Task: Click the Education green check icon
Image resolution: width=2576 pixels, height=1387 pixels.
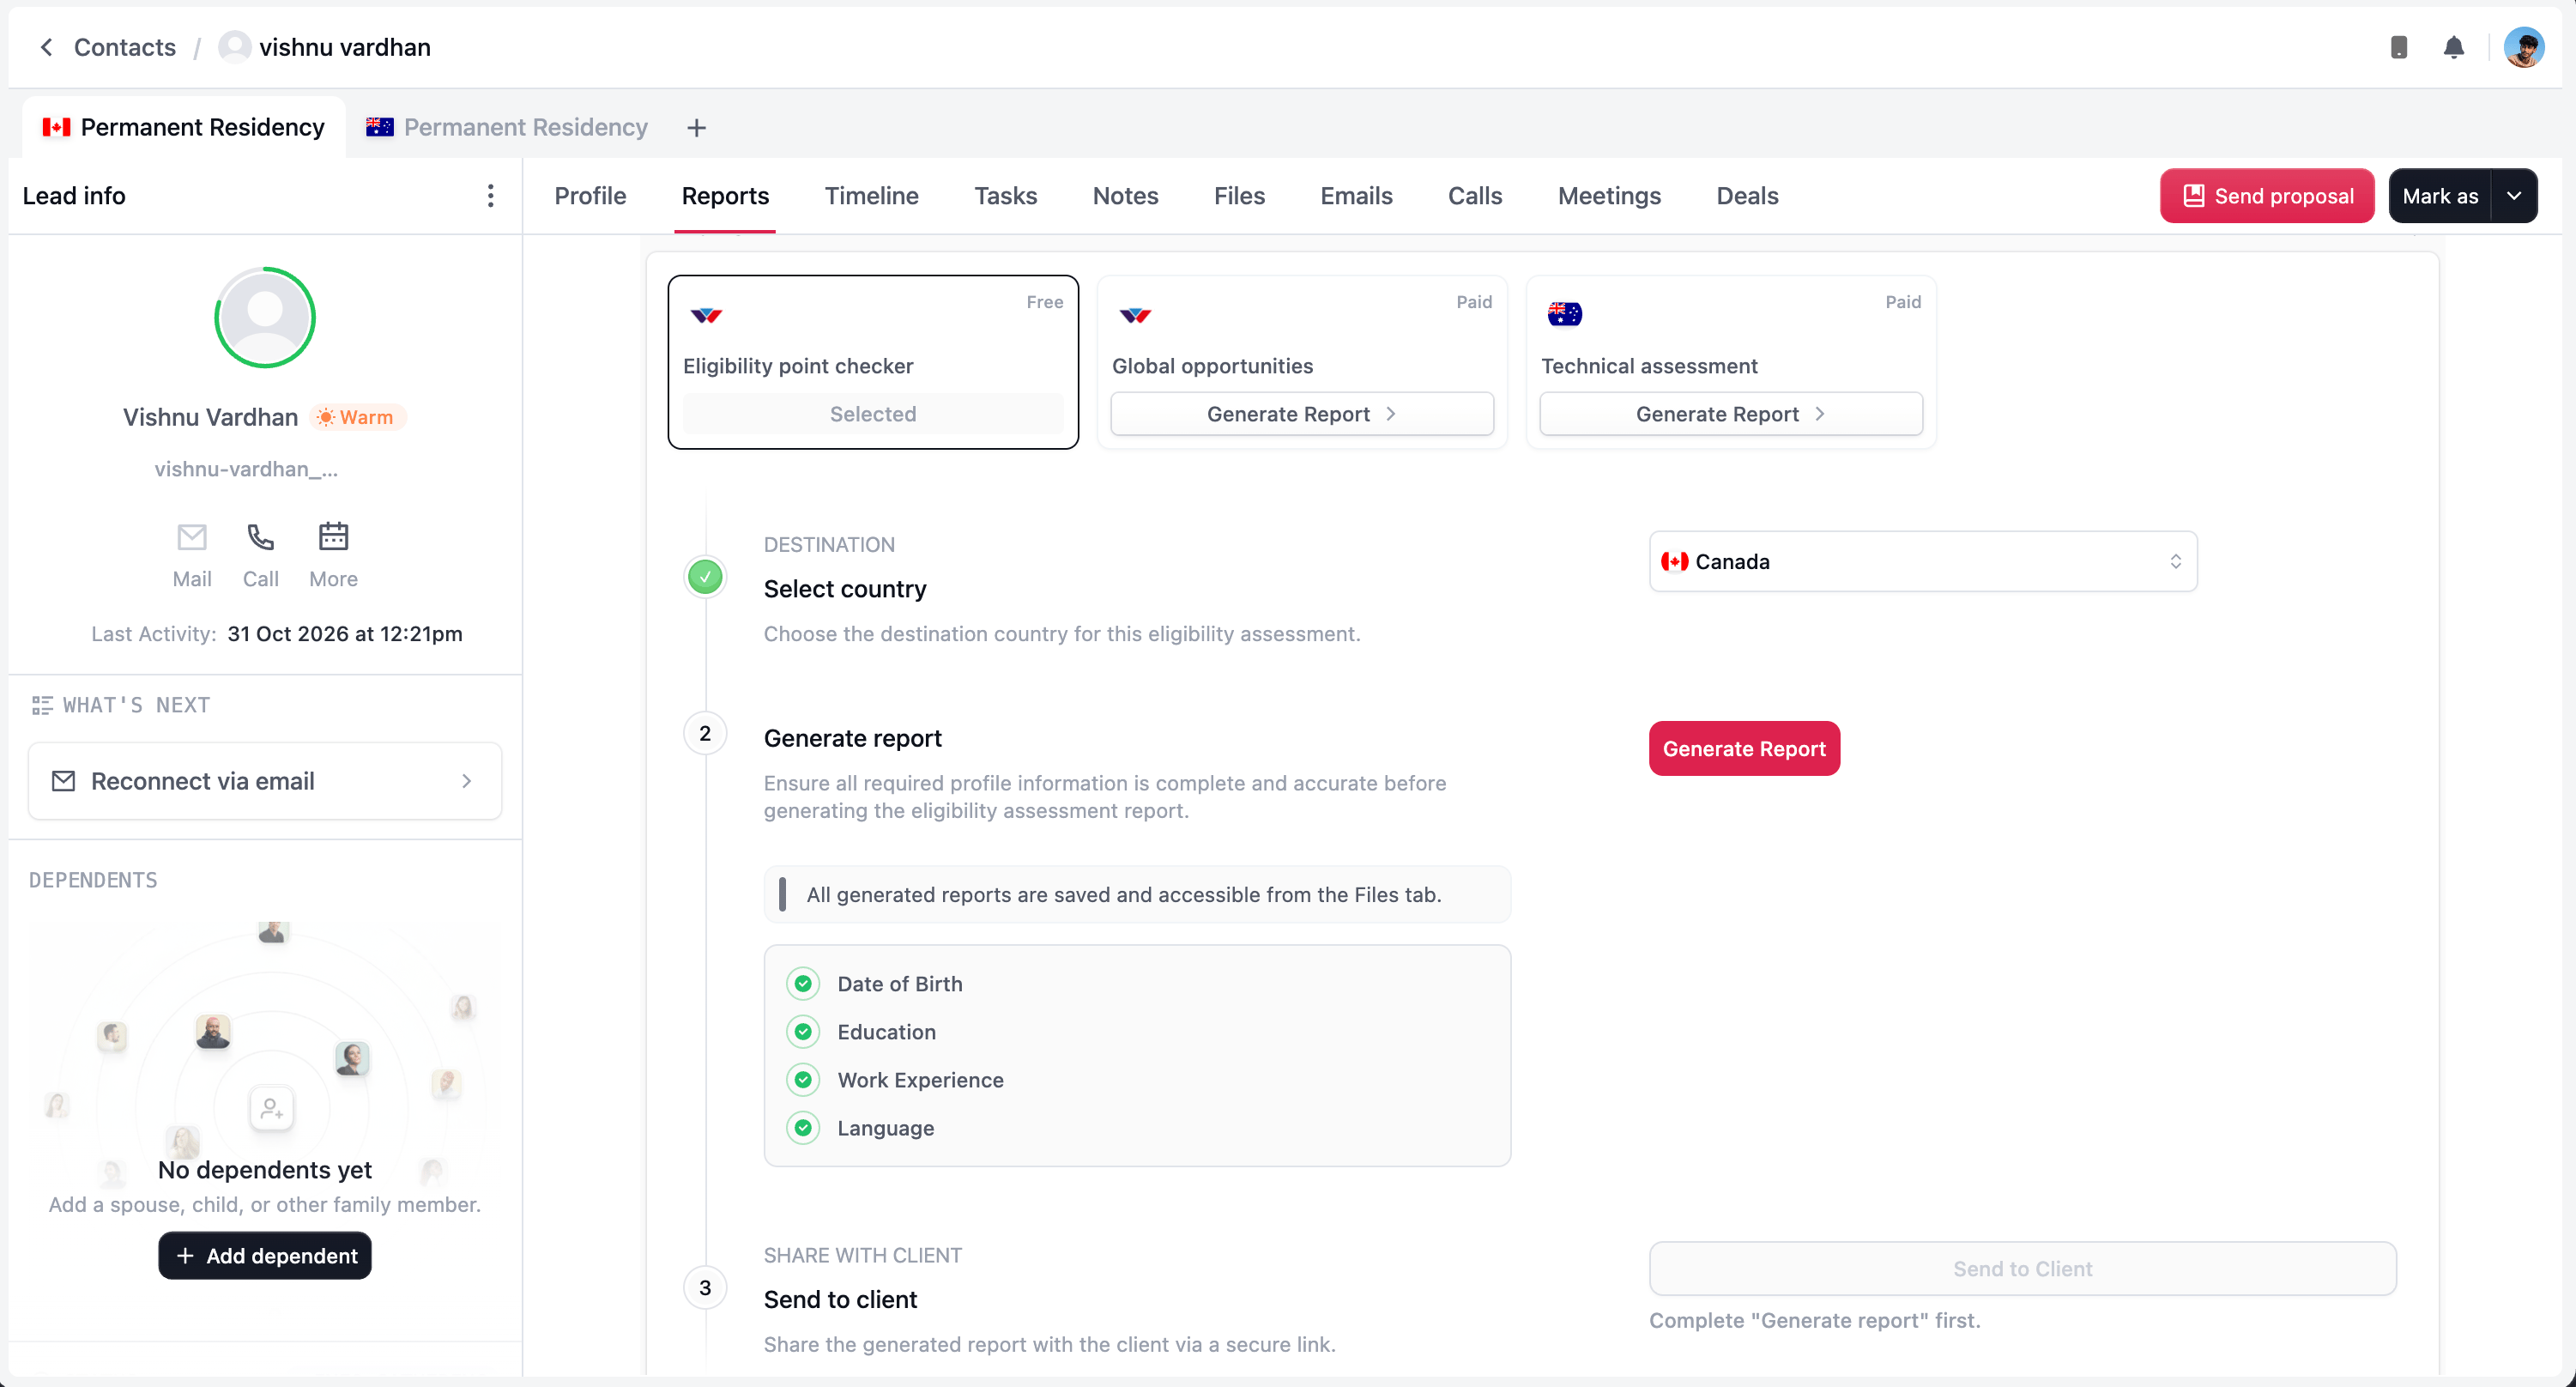Action: click(x=802, y=1032)
